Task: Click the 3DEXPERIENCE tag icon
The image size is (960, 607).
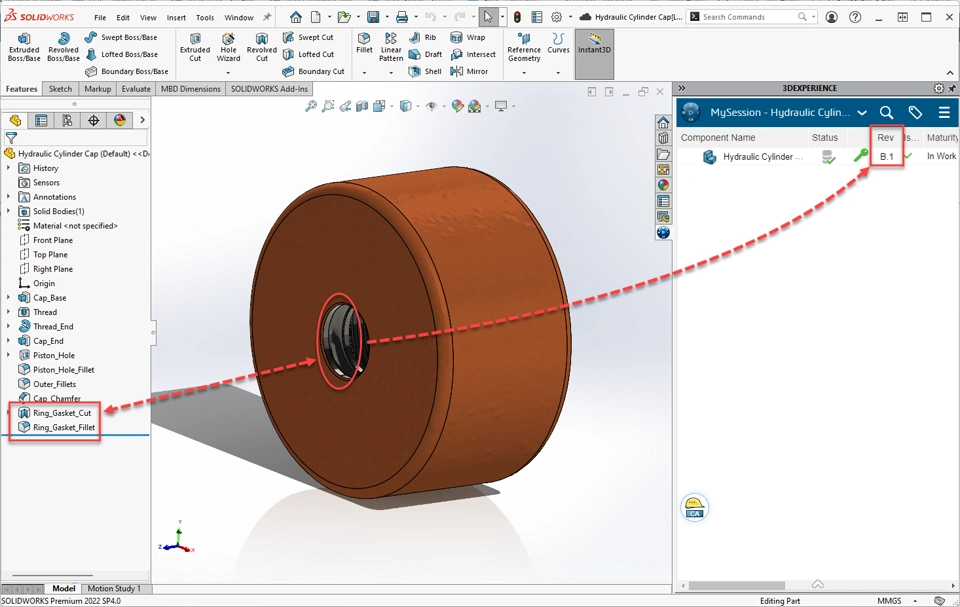Action: pos(915,113)
